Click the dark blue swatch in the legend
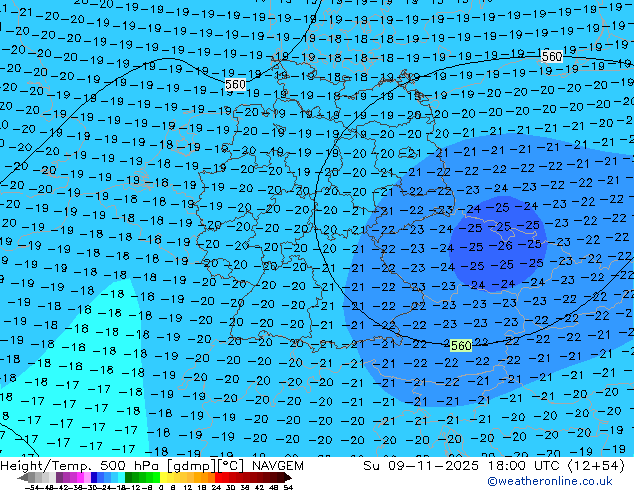The width and height of the screenshot is (634, 490). click(x=94, y=477)
